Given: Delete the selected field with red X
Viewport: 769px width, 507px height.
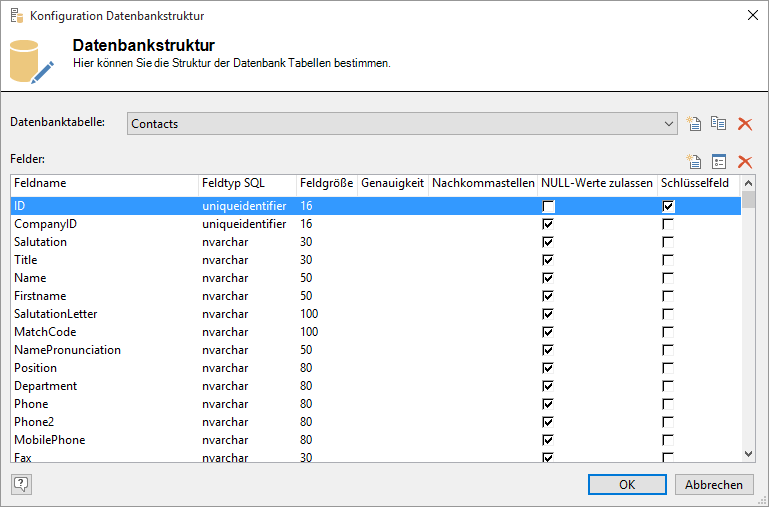Looking at the screenshot, I should tap(744, 162).
